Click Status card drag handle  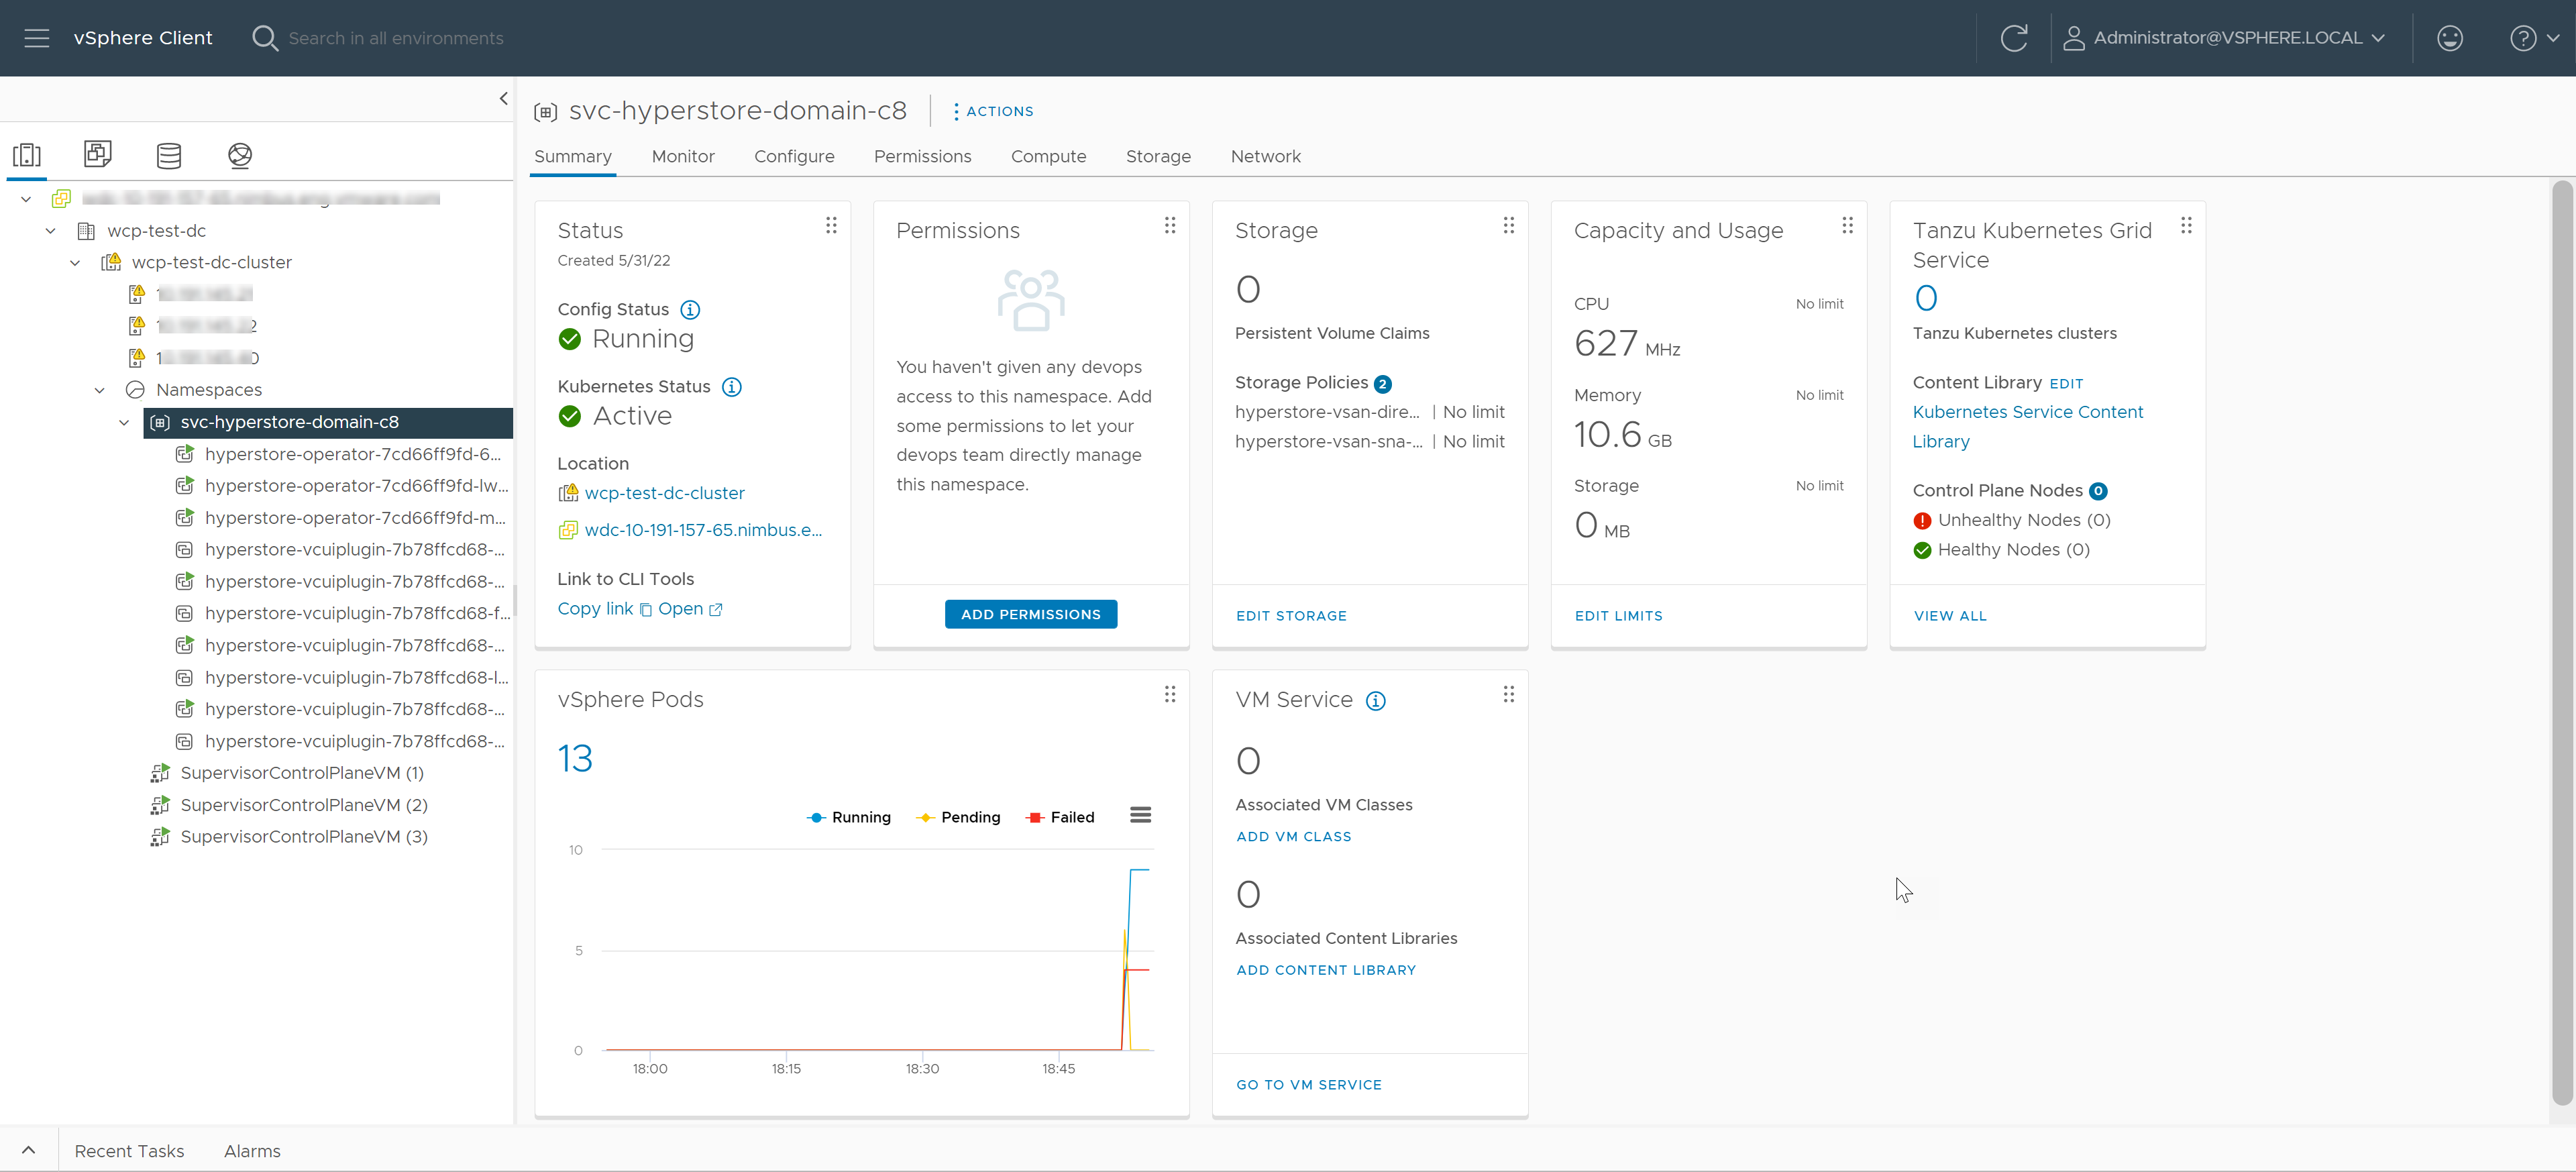click(x=831, y=226)
